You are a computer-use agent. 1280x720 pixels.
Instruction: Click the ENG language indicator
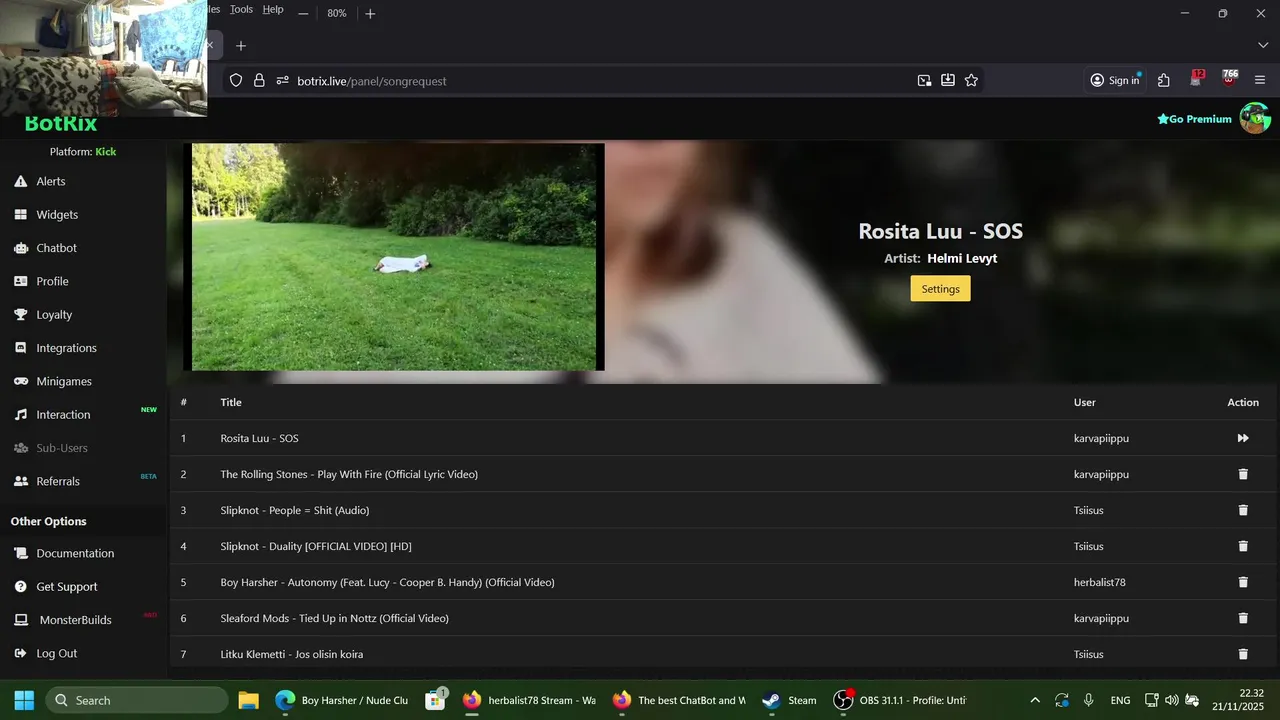tap(1120, 700)
